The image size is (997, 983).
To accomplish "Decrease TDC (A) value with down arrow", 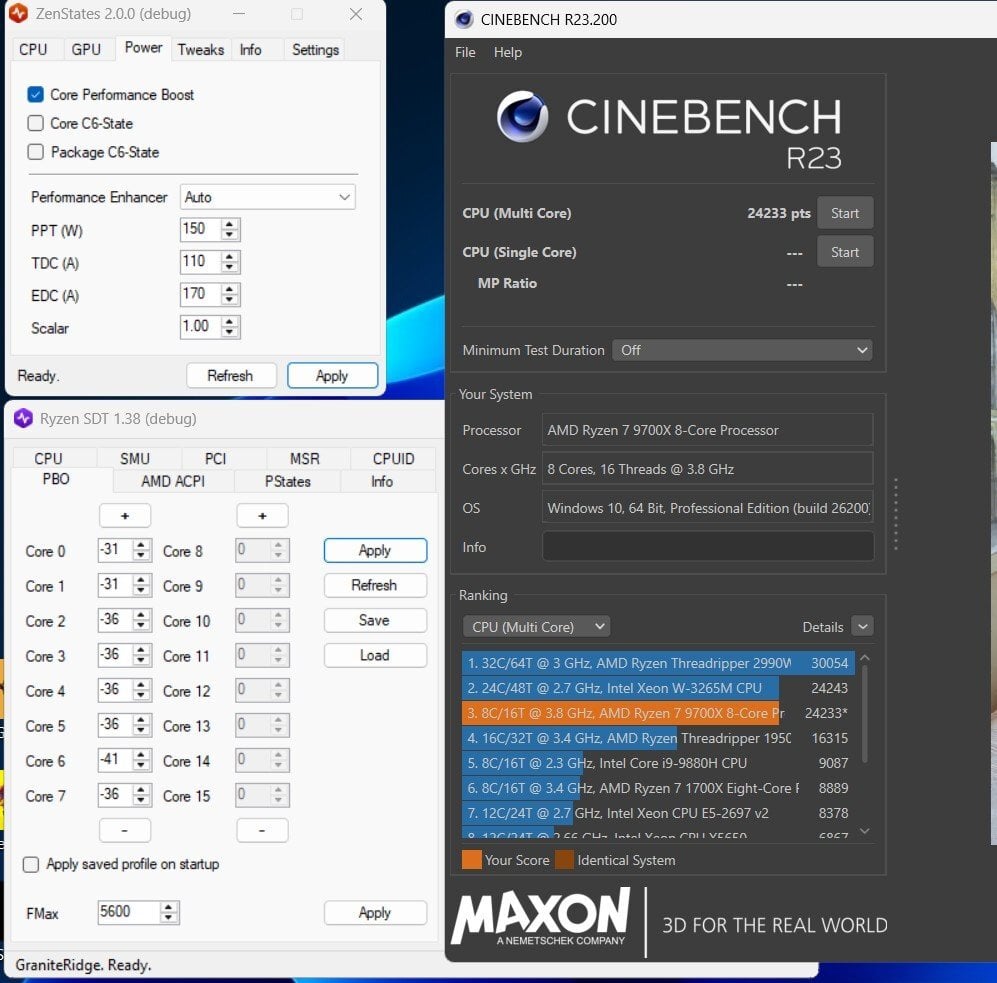I will tap(230, 268).
